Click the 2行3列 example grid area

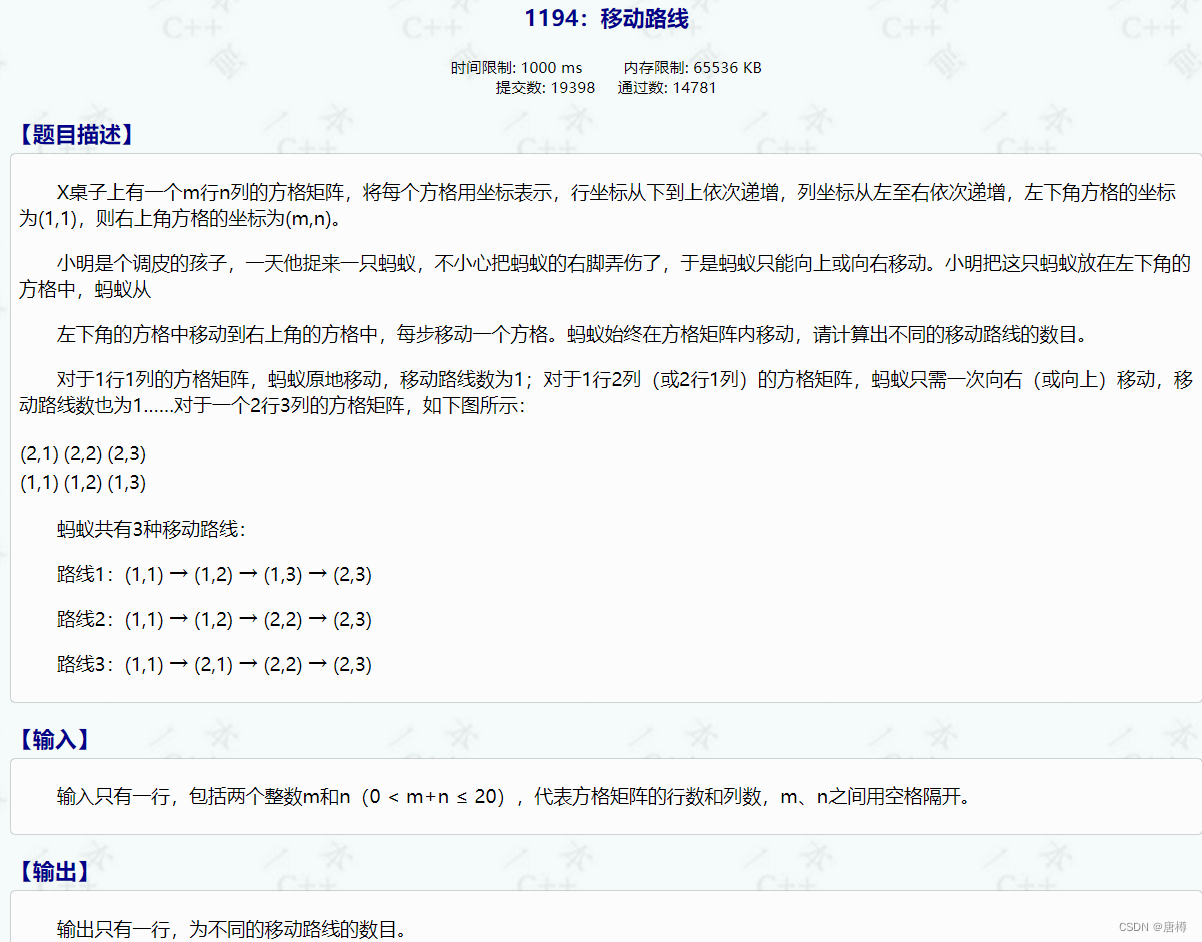[83, 466]
